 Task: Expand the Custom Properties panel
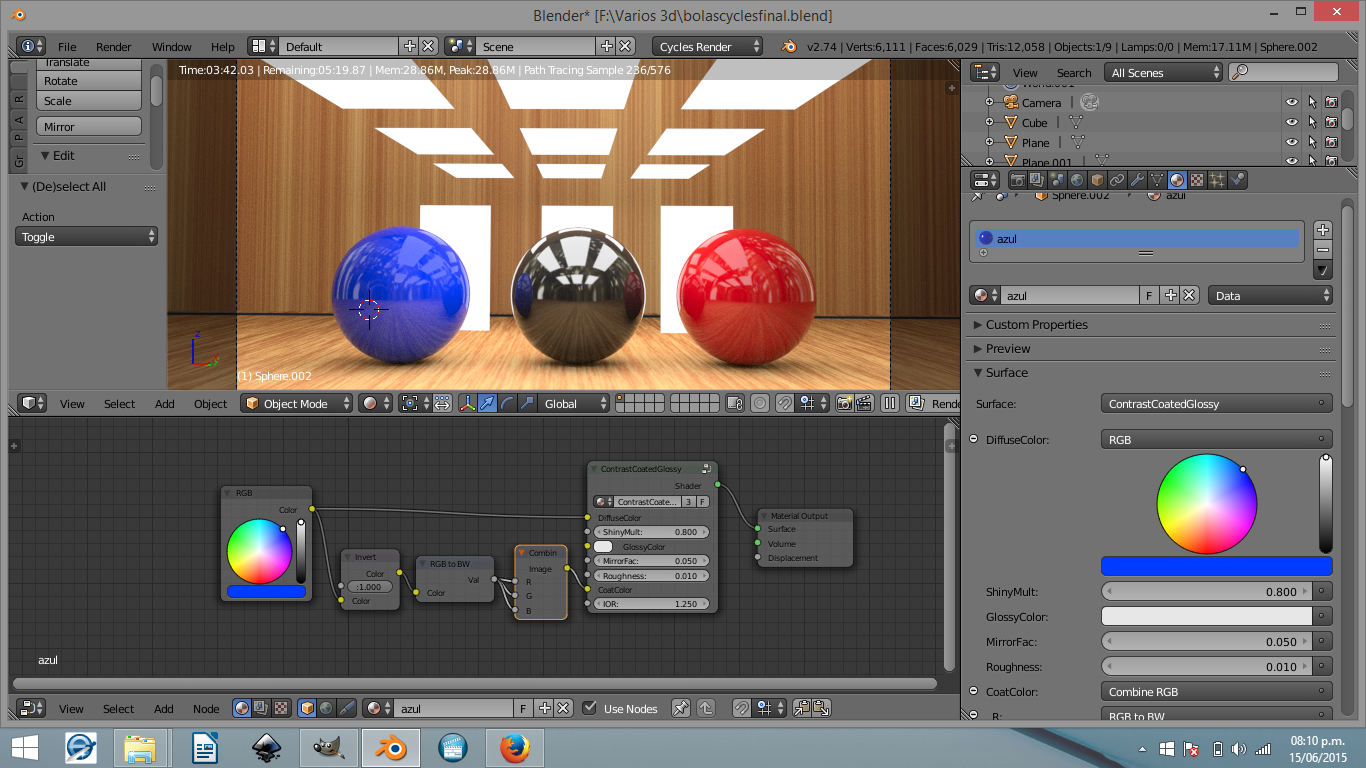(1035, 324)
